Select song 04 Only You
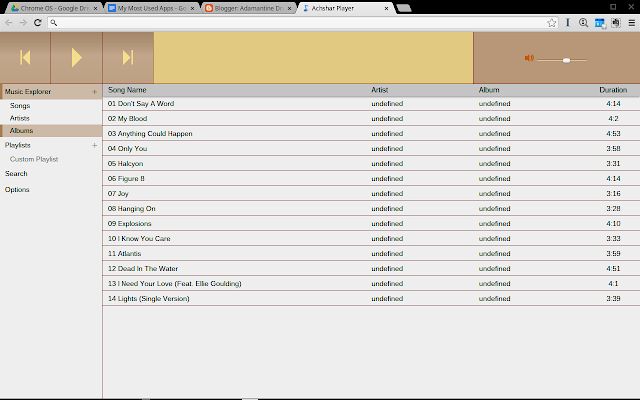The width and height of the screenshot is (640, 400). point(371,149)
